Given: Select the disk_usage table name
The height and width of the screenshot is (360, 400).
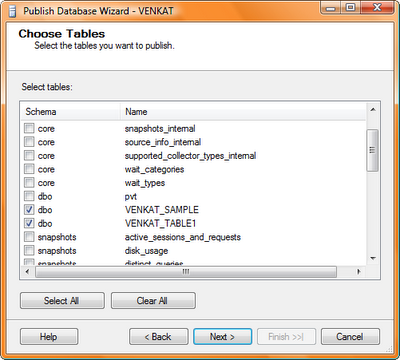Looking at the screenshot, I should tap(146, 251).
